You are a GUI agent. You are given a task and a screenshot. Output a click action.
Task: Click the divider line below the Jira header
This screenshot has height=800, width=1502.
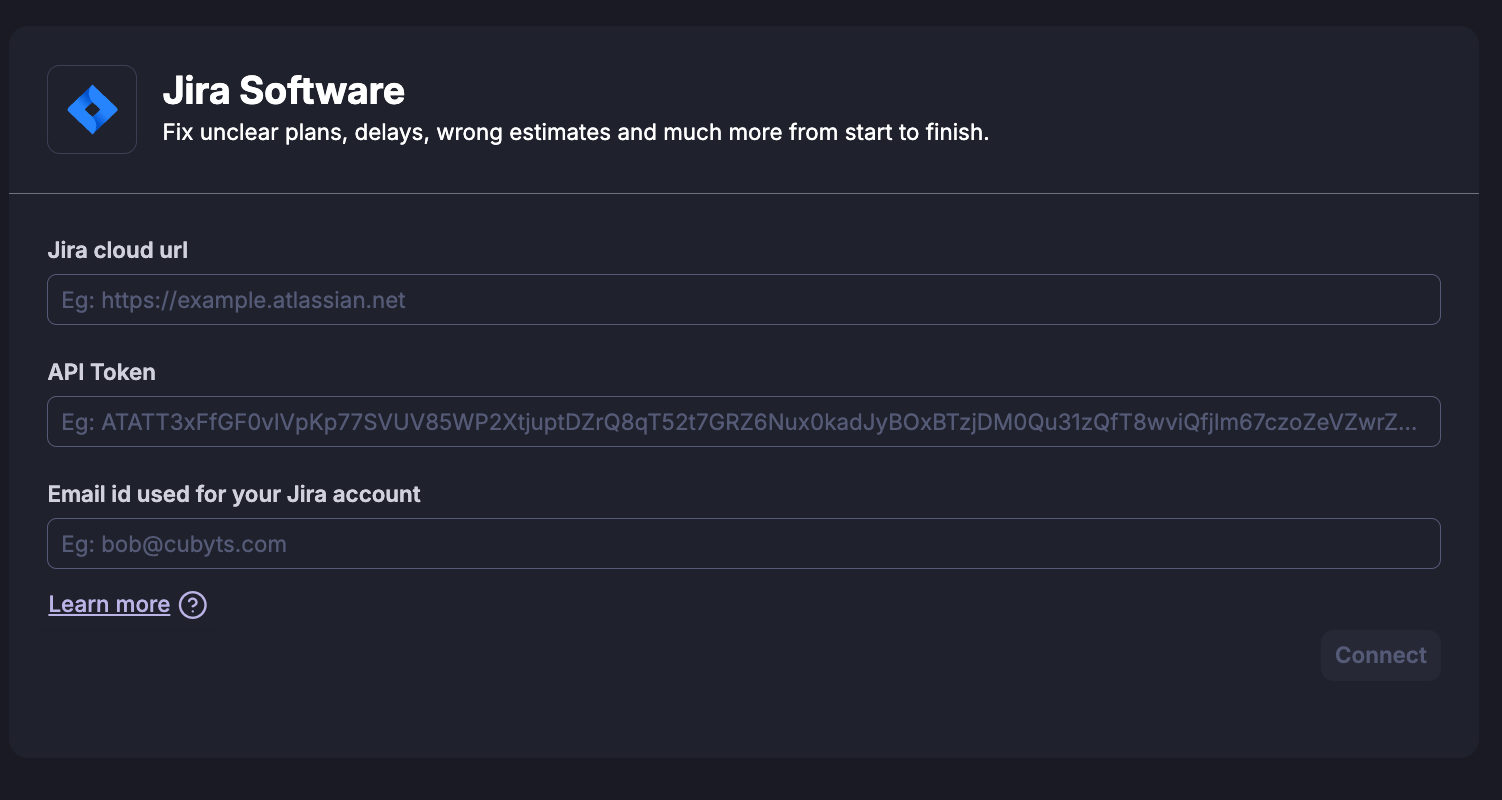point(744,193)
